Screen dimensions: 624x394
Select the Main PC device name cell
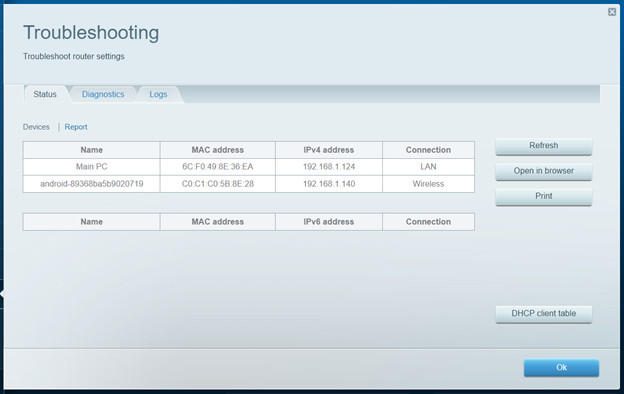92,167
